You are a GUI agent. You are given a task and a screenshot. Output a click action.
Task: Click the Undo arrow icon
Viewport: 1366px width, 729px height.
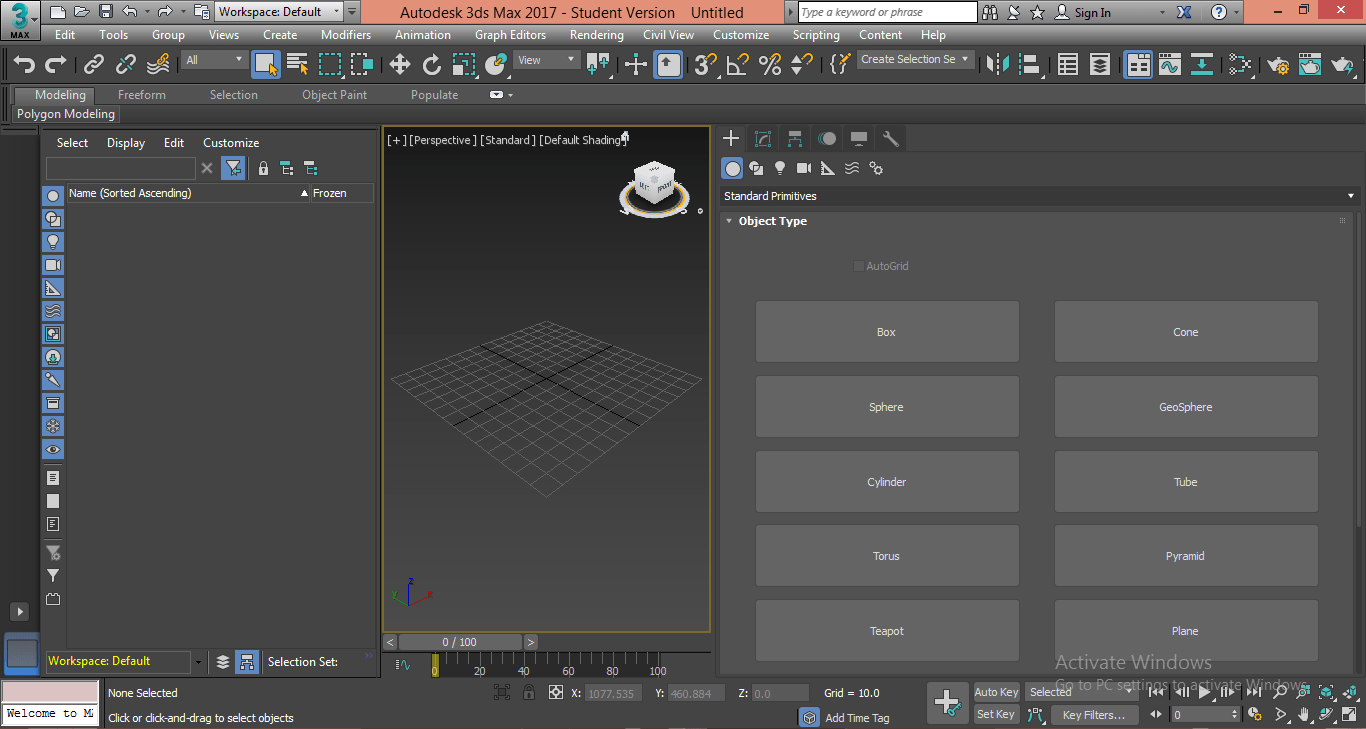(24, 65)
